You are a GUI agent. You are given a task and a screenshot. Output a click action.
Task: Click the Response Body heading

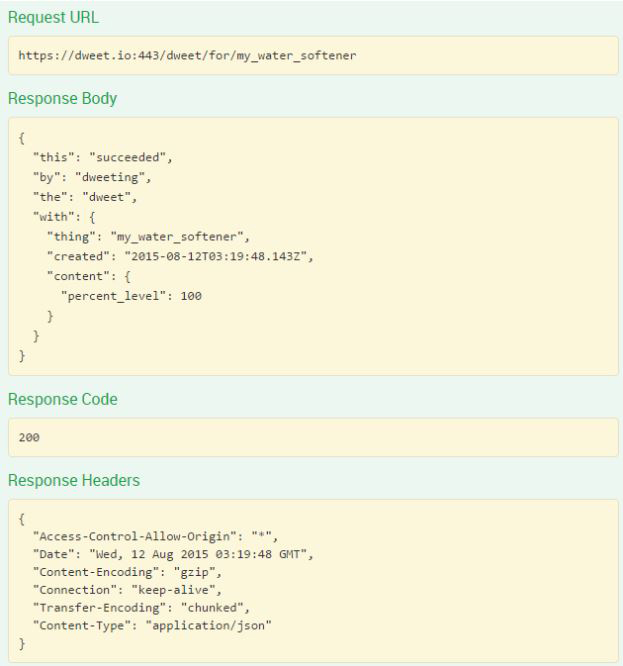tap(62, 99)
